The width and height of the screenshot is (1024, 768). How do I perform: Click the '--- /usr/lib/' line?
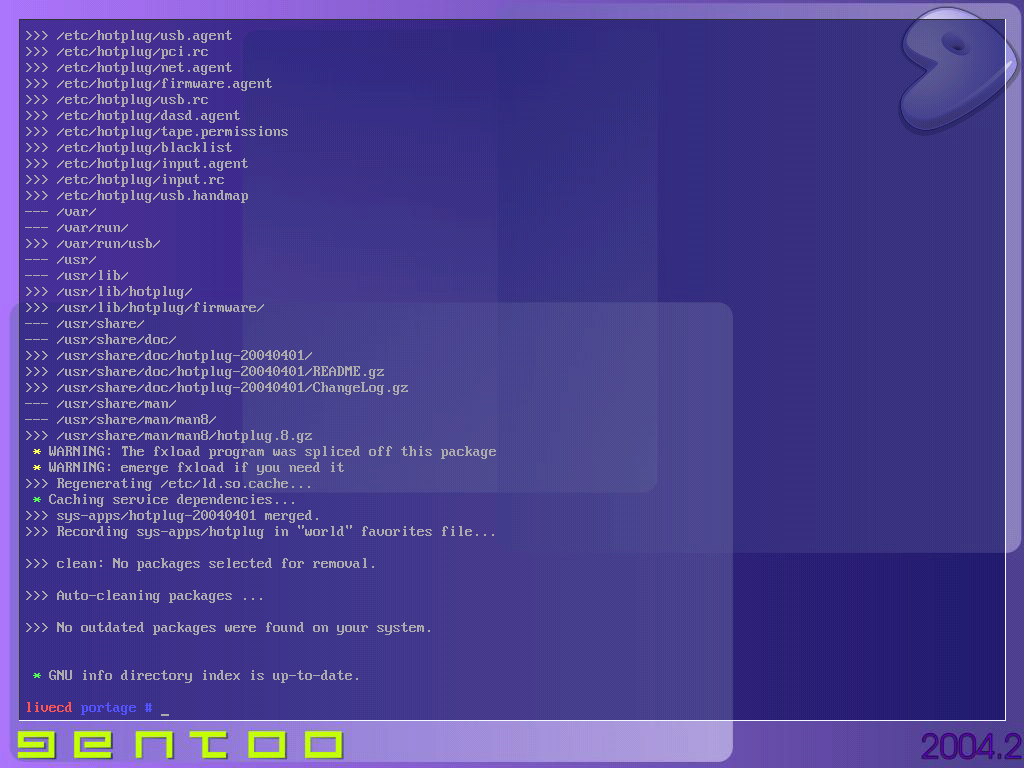click(x=76, y=276)
